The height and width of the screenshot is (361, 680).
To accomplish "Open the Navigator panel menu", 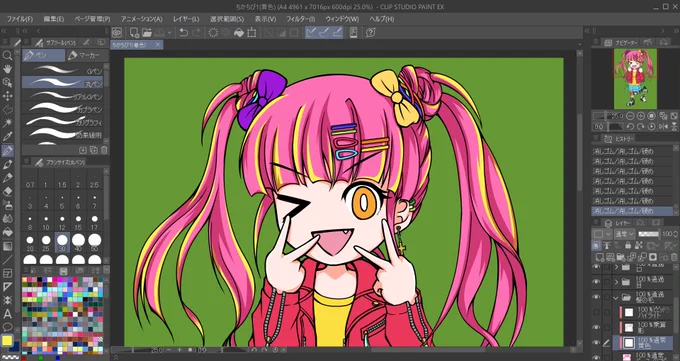I will tap(595, 42).
